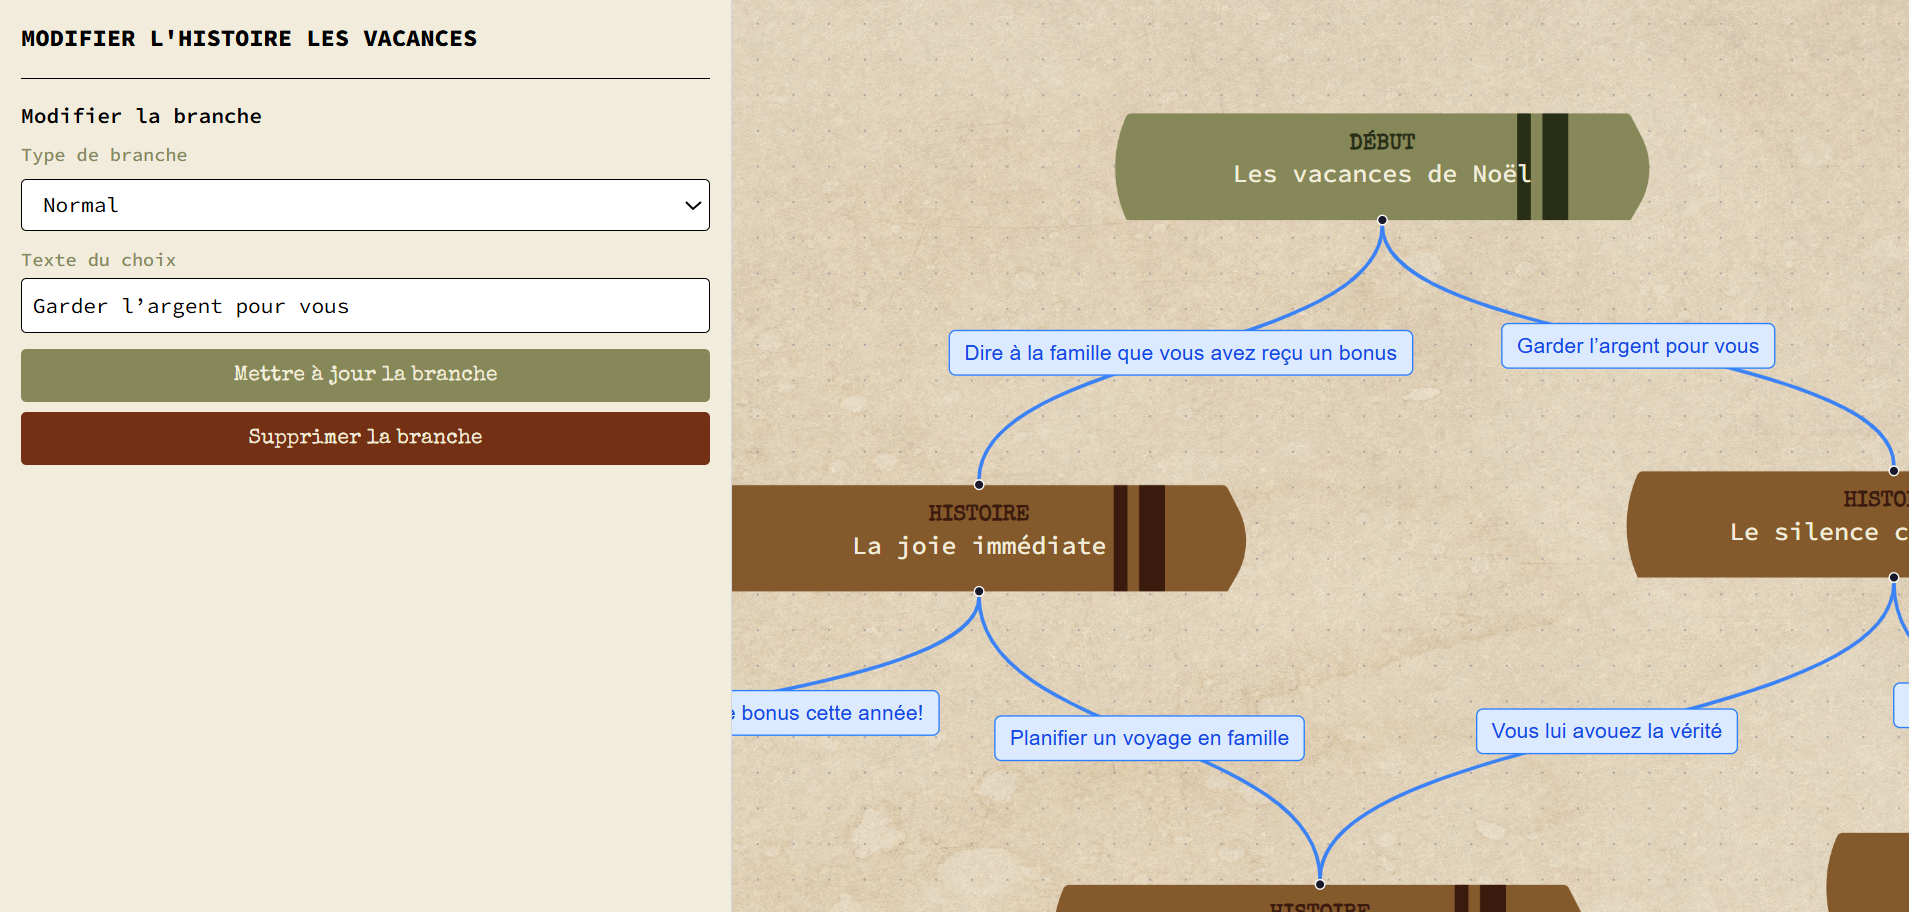
Task: Select the Le silence story node
Action: pos(1780,525)
